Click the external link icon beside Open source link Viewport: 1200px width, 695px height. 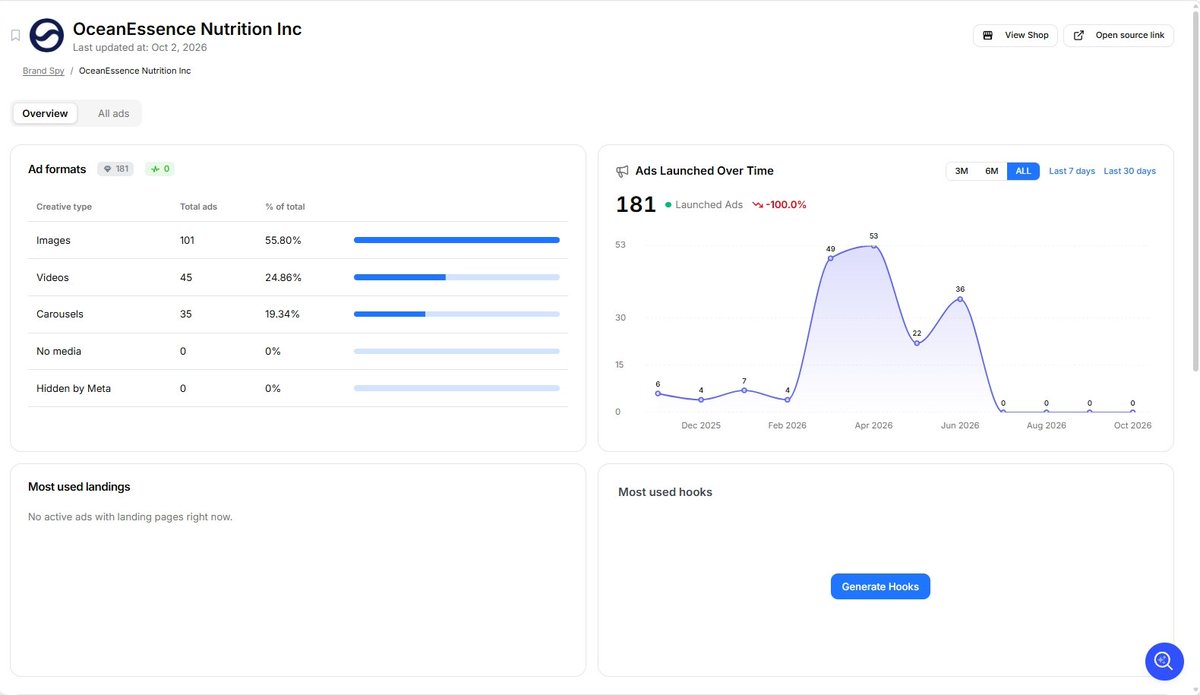[x=1079, y=35]
